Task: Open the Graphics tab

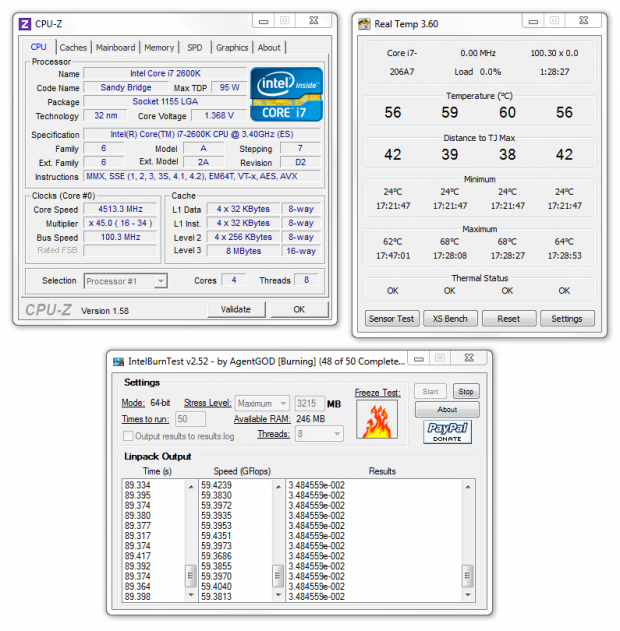Action: coord(232,47)
